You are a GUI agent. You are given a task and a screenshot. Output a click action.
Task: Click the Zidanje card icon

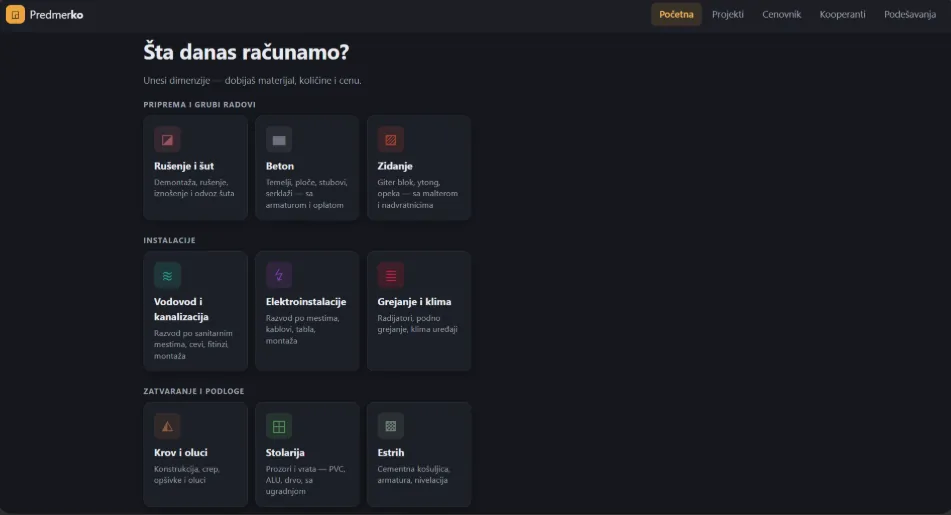391,140
